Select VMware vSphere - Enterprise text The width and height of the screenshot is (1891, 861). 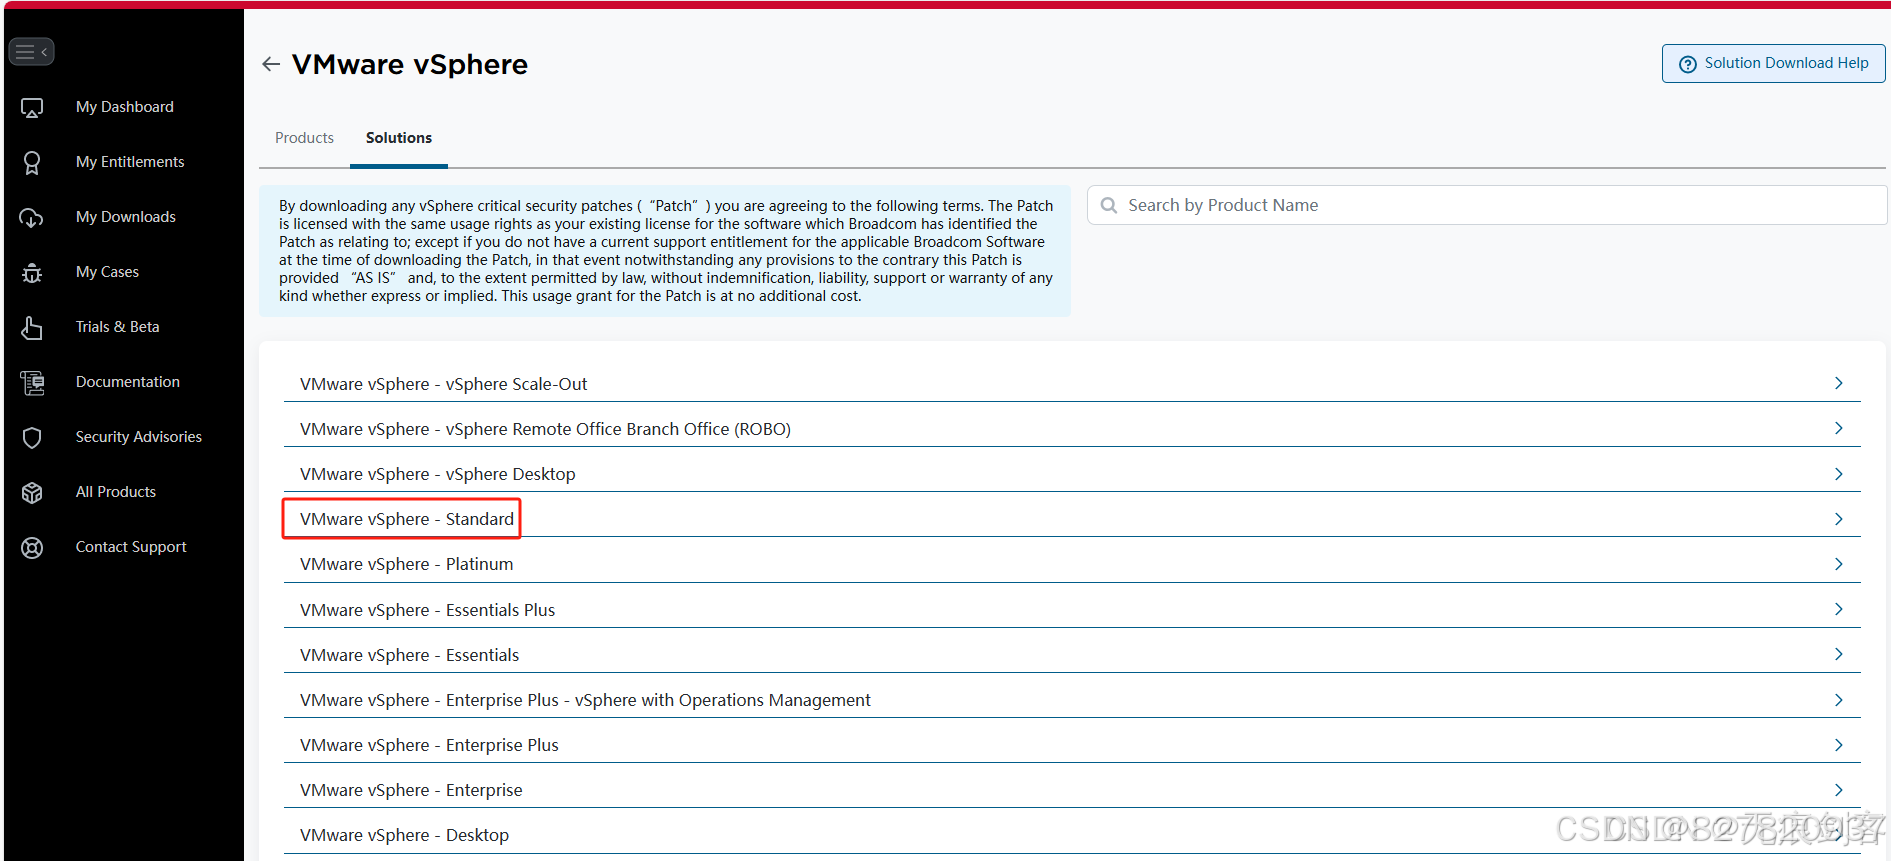[411, 790]
